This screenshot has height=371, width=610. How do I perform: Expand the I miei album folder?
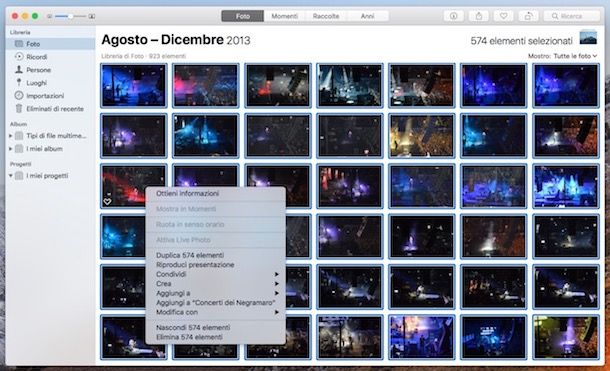tap(11, 149)
